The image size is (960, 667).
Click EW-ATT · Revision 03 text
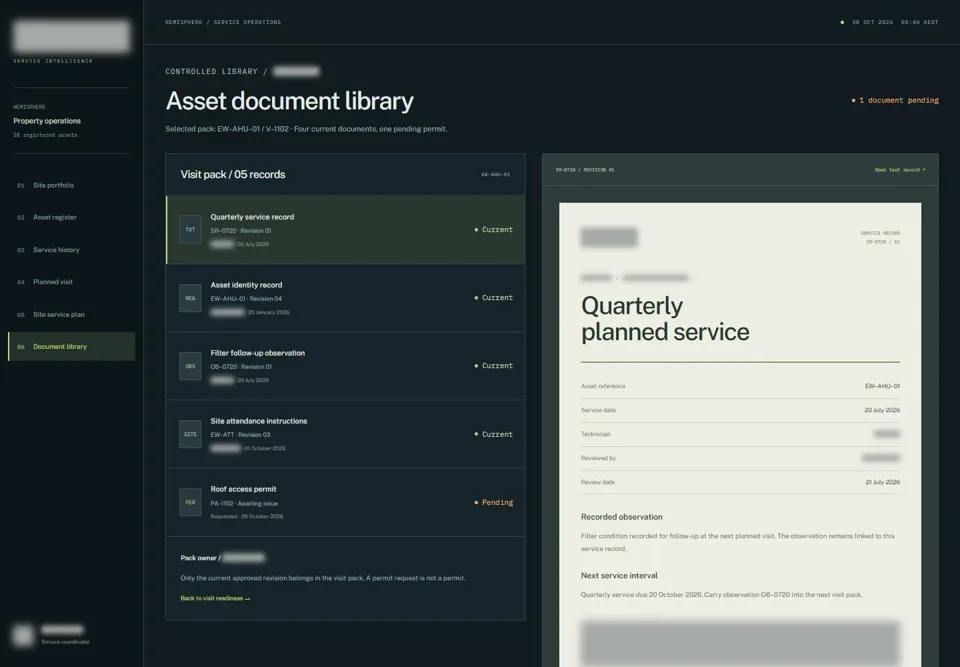click(x=240, y=435)
